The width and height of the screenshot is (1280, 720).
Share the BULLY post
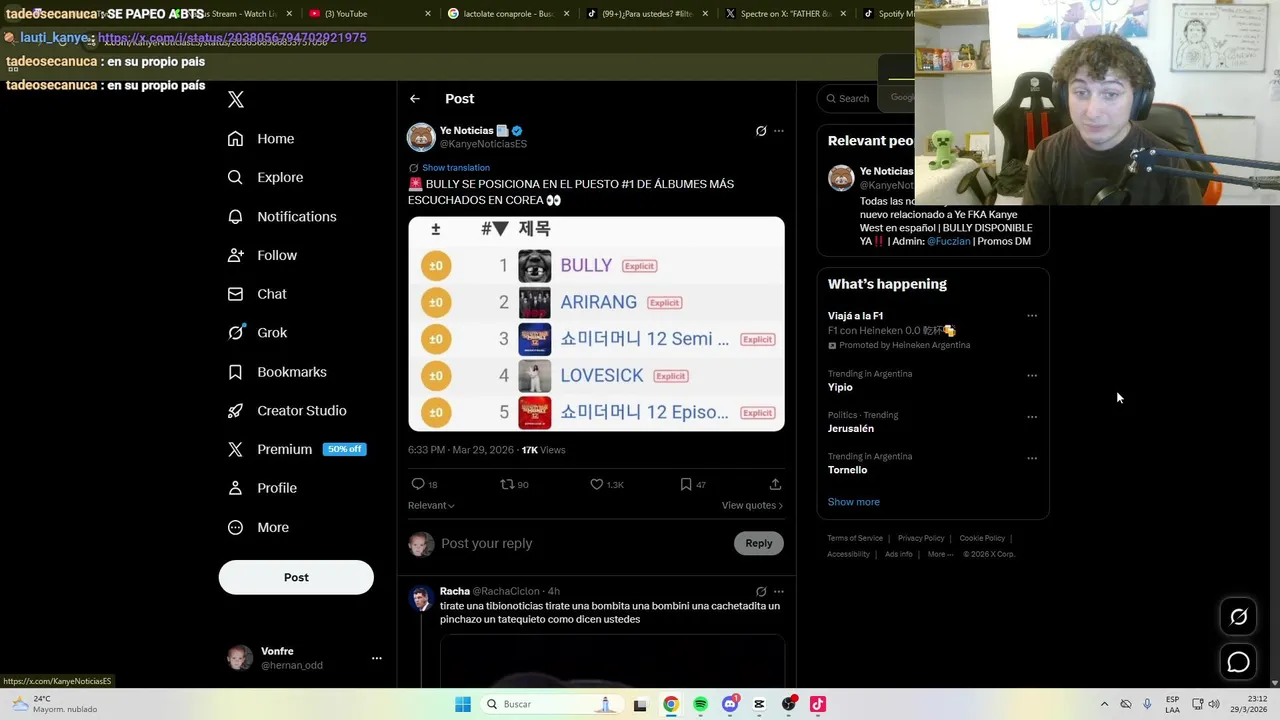[775, 484]
